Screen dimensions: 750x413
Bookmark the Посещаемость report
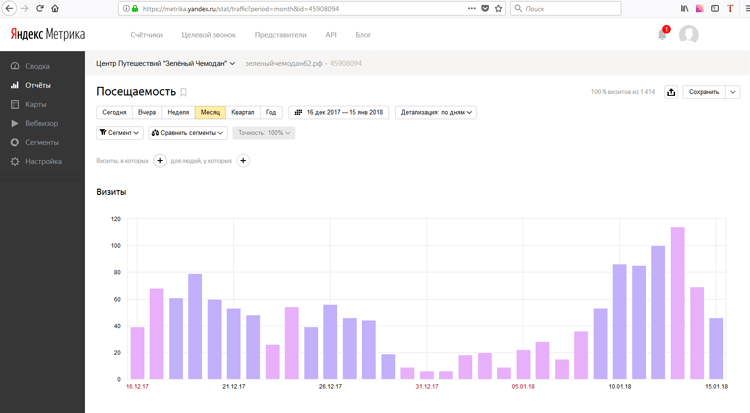pos(183,92)
